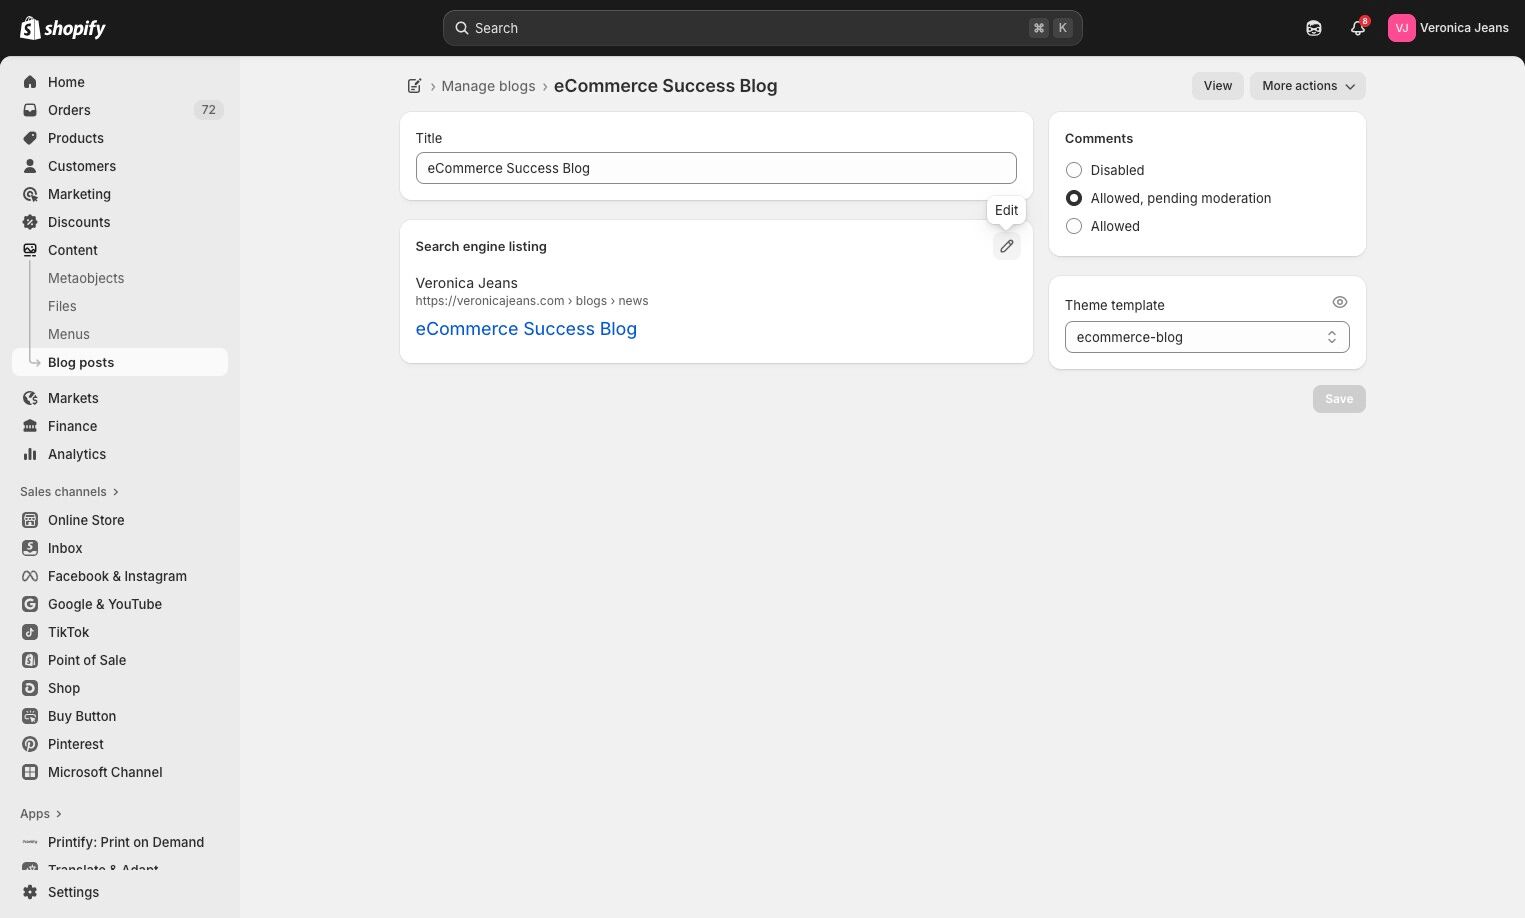Open the notifications bell

coord(1357,28)
